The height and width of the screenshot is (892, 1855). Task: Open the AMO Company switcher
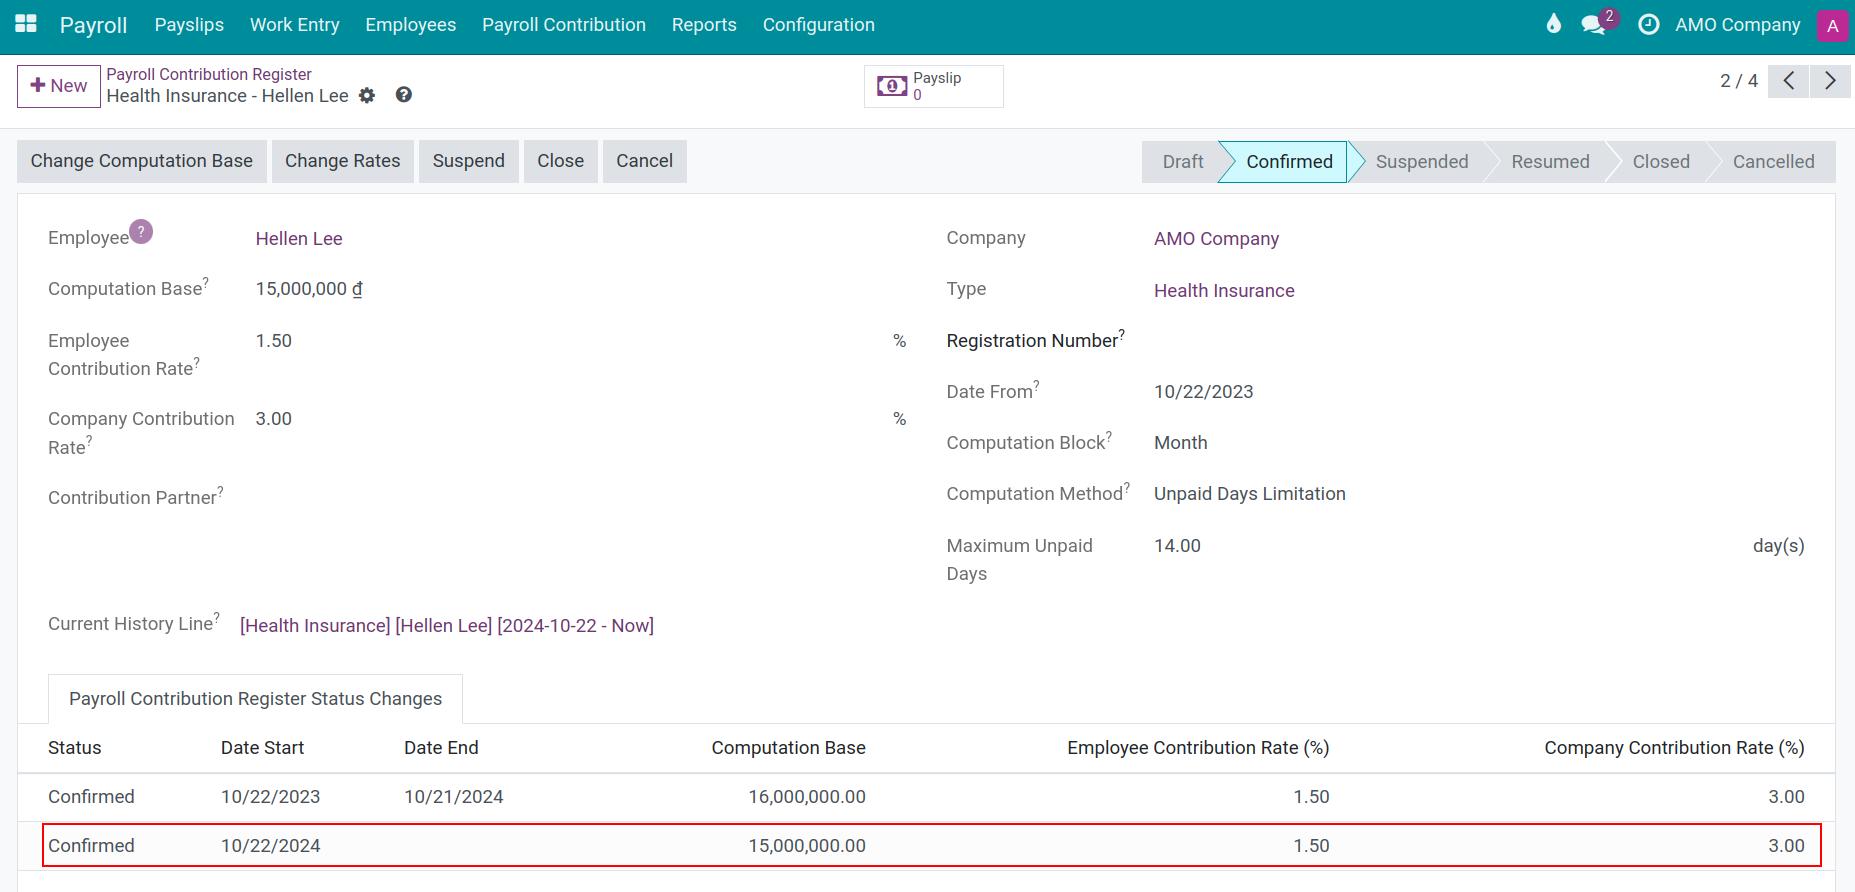(x=1737, y=25)
